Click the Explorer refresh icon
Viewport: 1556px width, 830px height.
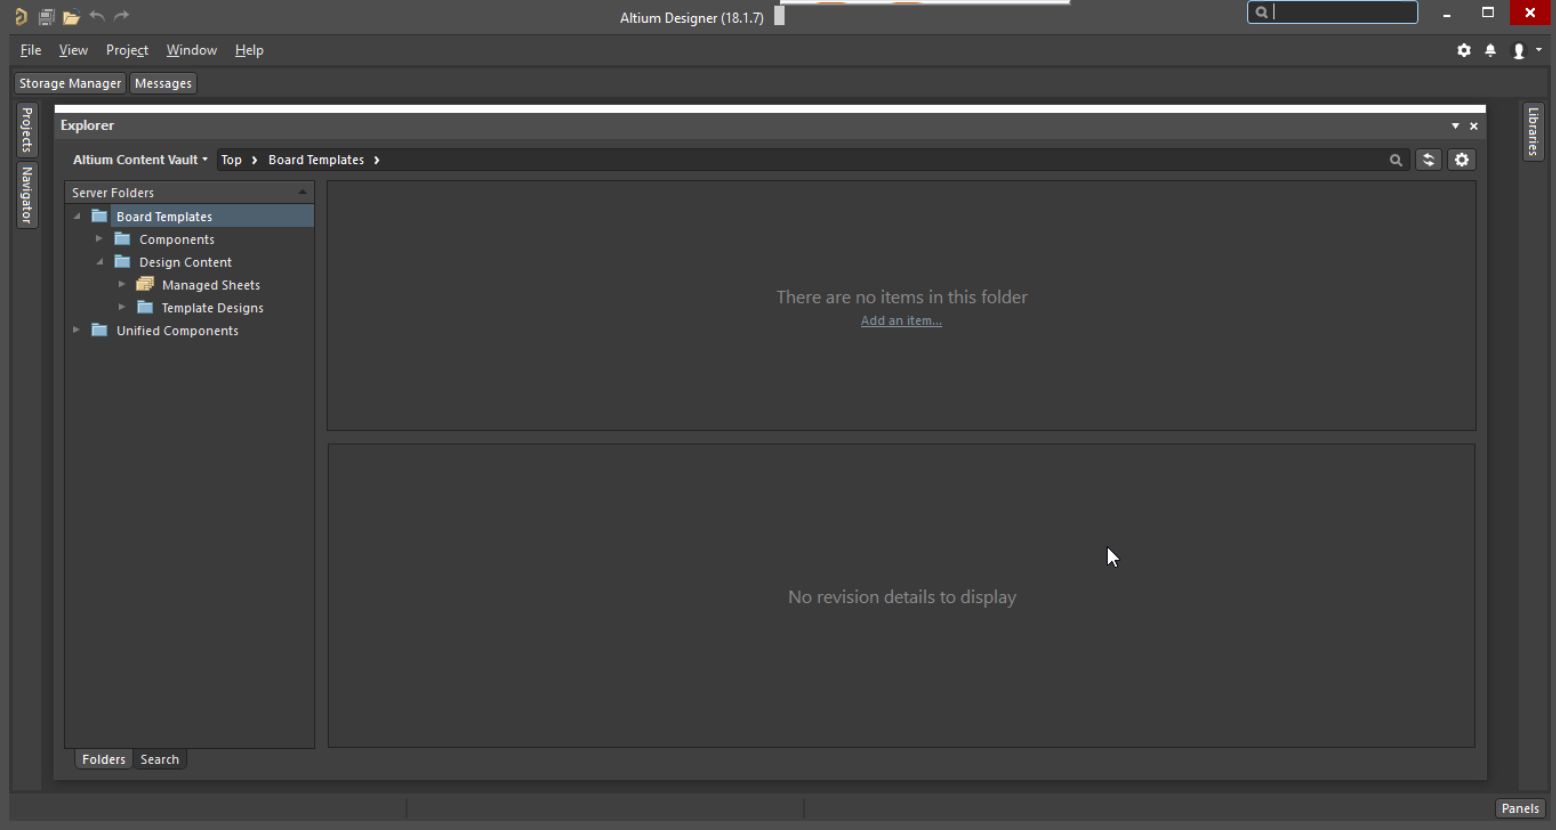1428,160
